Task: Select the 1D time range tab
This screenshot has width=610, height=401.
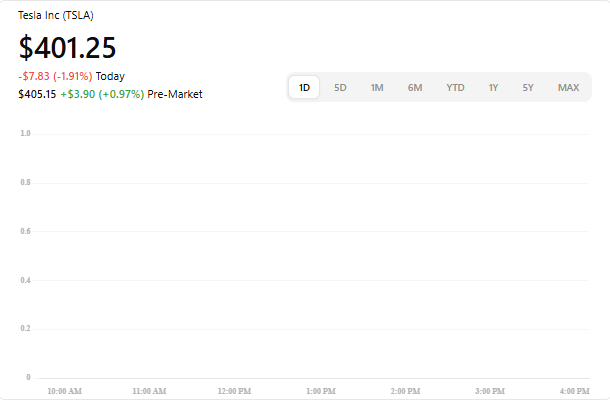Action: [304, 88]
